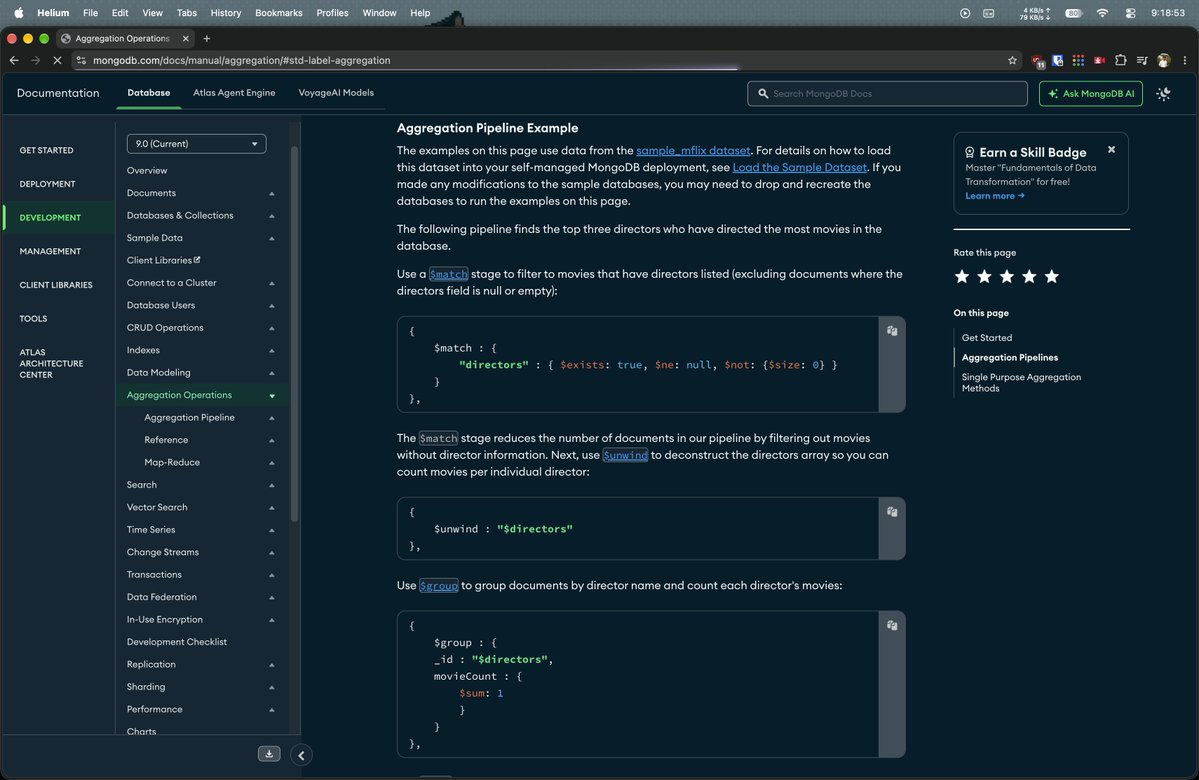Select the MANAGEMENT sidebar category
The image size is (1199, 780).
point(50,251)
